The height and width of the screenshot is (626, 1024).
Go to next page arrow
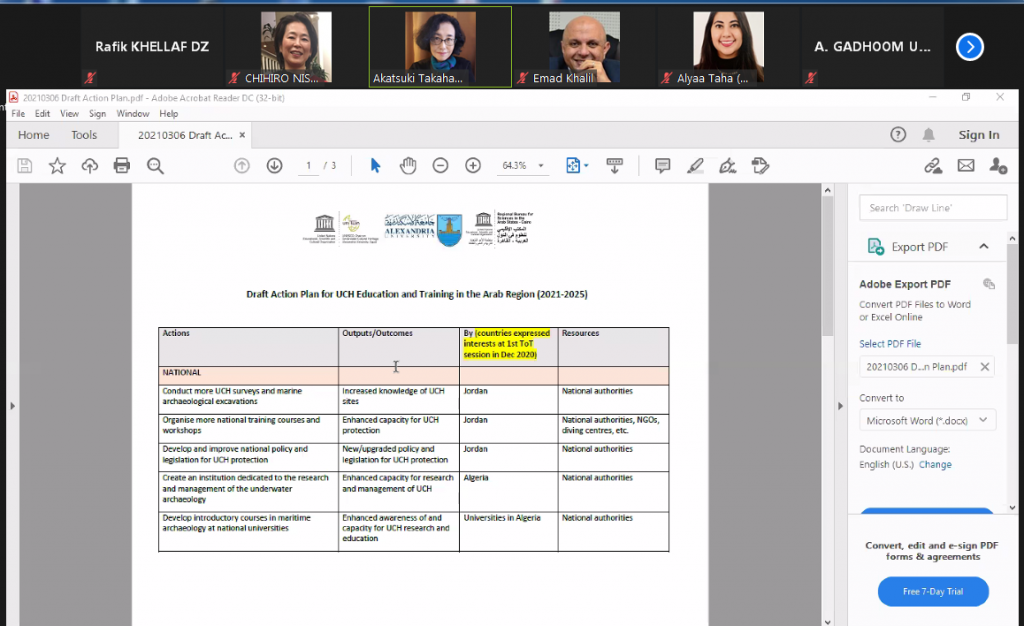click(274, 166)
